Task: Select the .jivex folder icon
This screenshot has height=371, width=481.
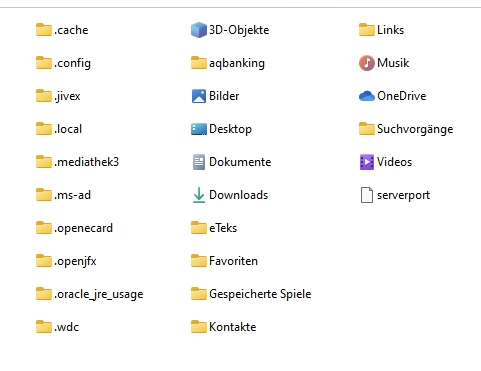Action: click(44, 96)
